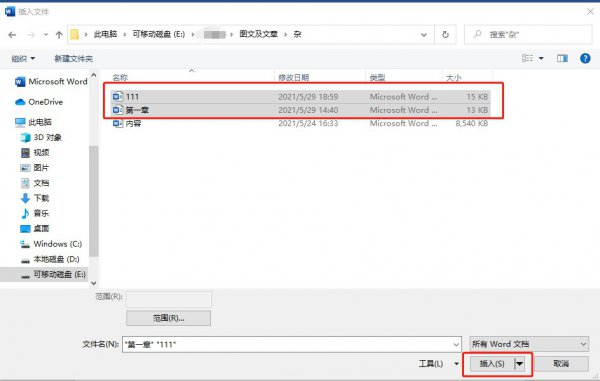Select OneDrive in navigation pane

tap(39, 102)
